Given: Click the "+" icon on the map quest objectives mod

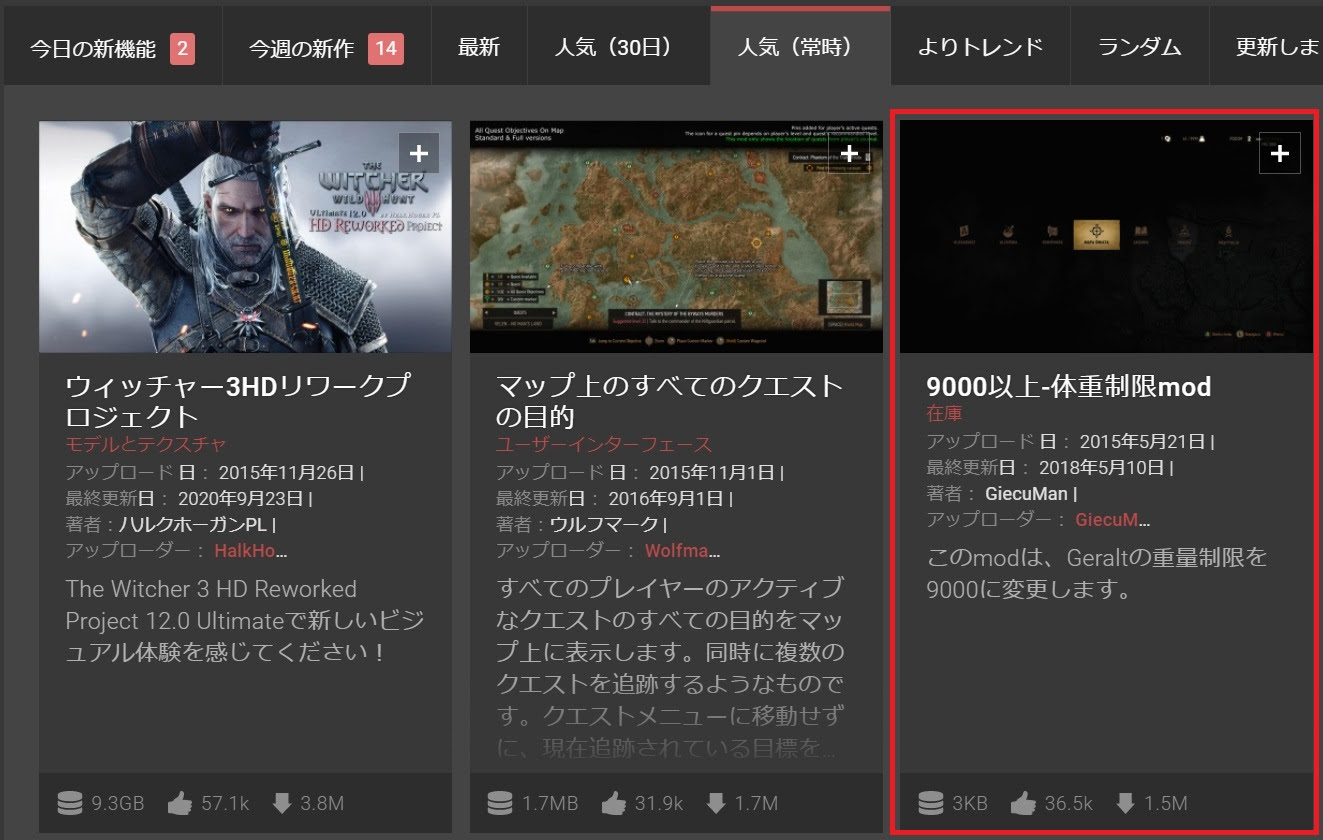Looking at the screenshot, I should (x=850, y=153).
